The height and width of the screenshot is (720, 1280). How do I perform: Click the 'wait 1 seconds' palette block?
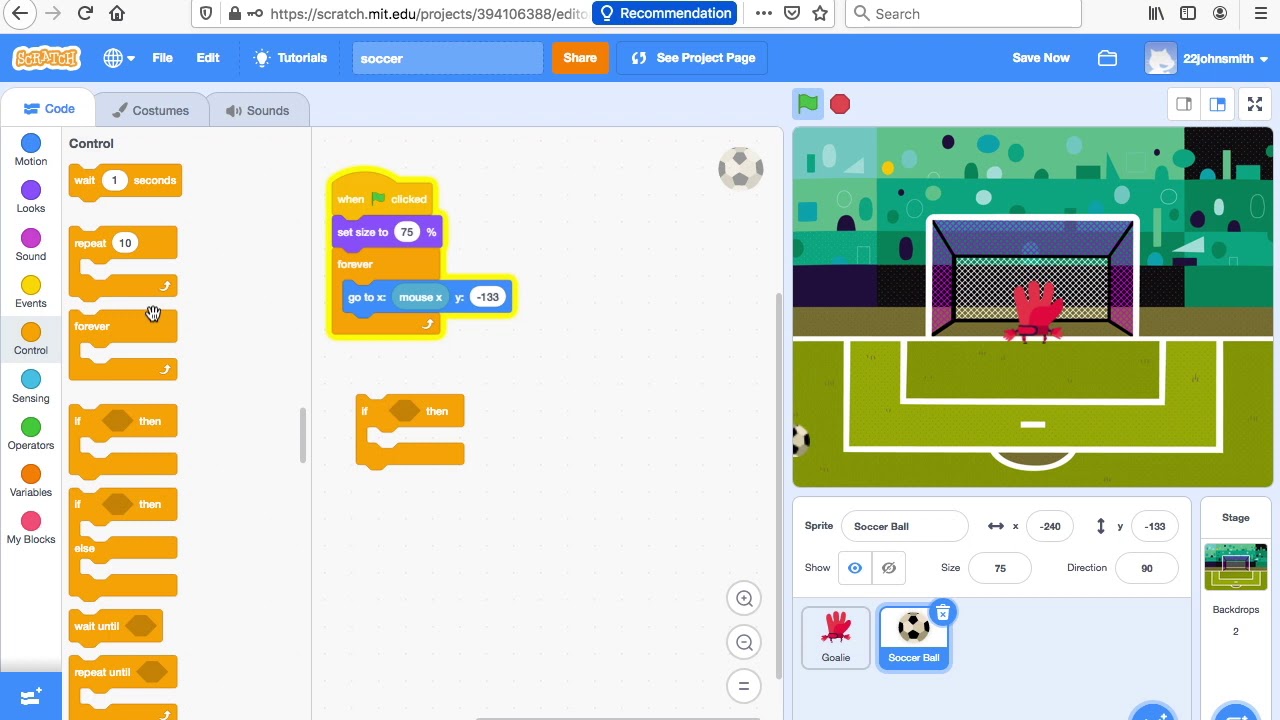pyautogui.click(x=125, y=181)
